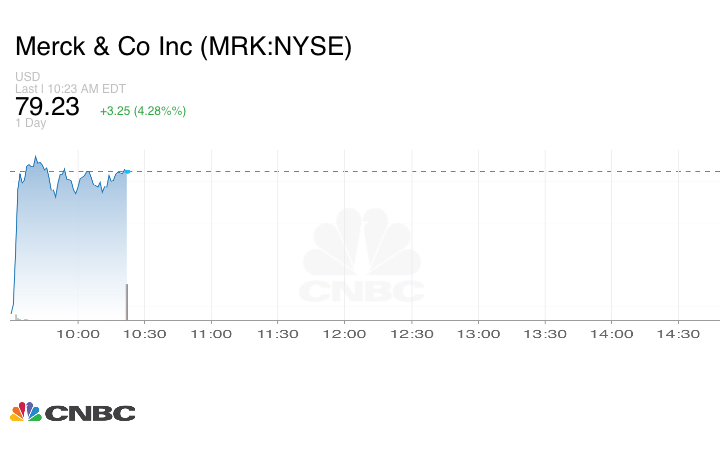Click the blue current-price arrow marker
This screenshot has height=450, width=720.
pos(128,172)
